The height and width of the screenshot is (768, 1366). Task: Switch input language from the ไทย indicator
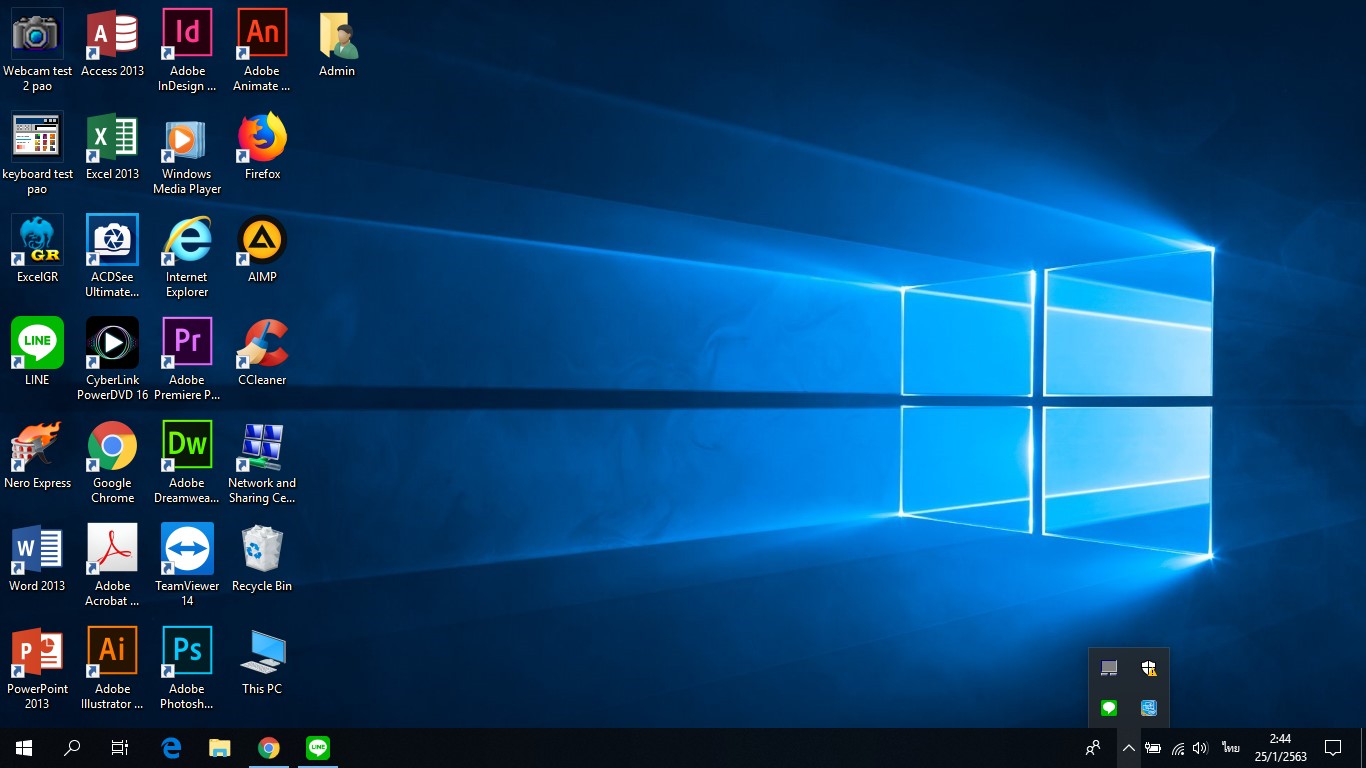[1230, 748]
